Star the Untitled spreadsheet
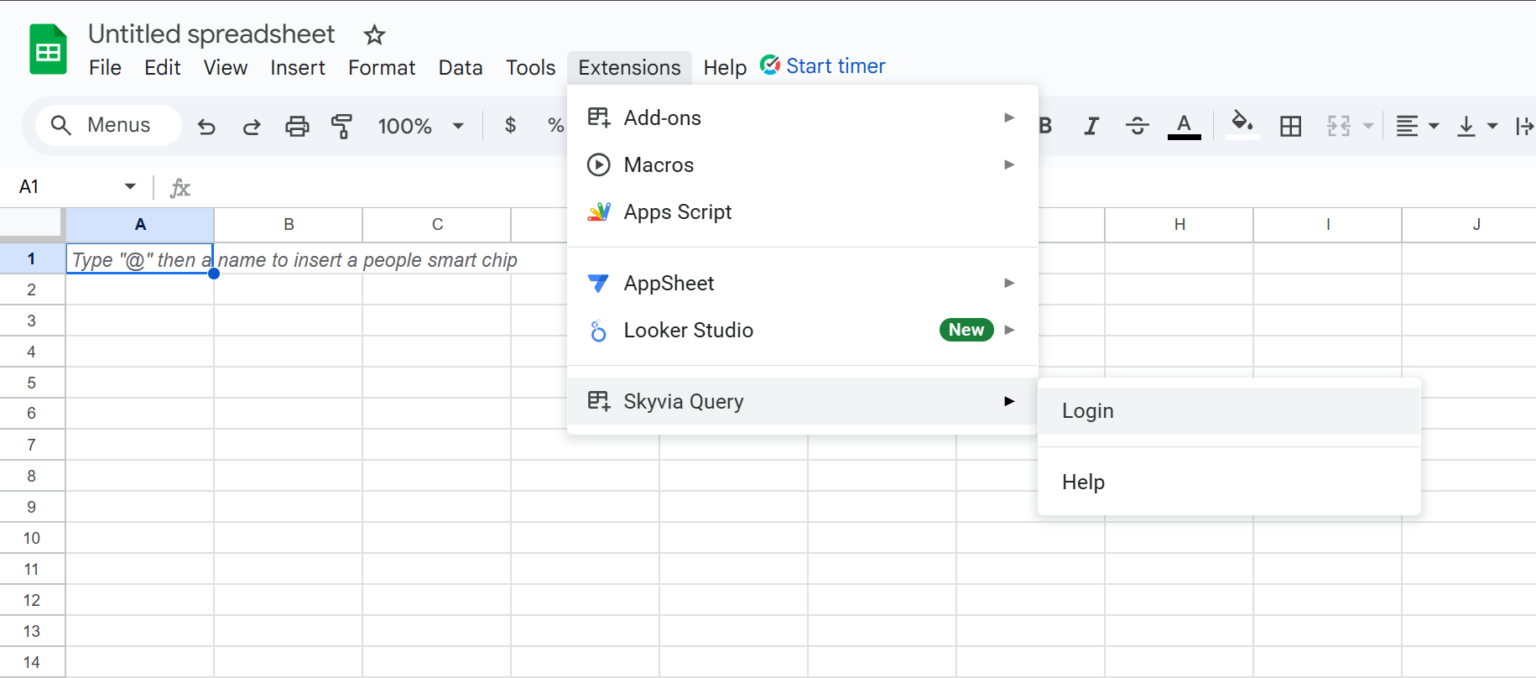 tap(373, 34)
